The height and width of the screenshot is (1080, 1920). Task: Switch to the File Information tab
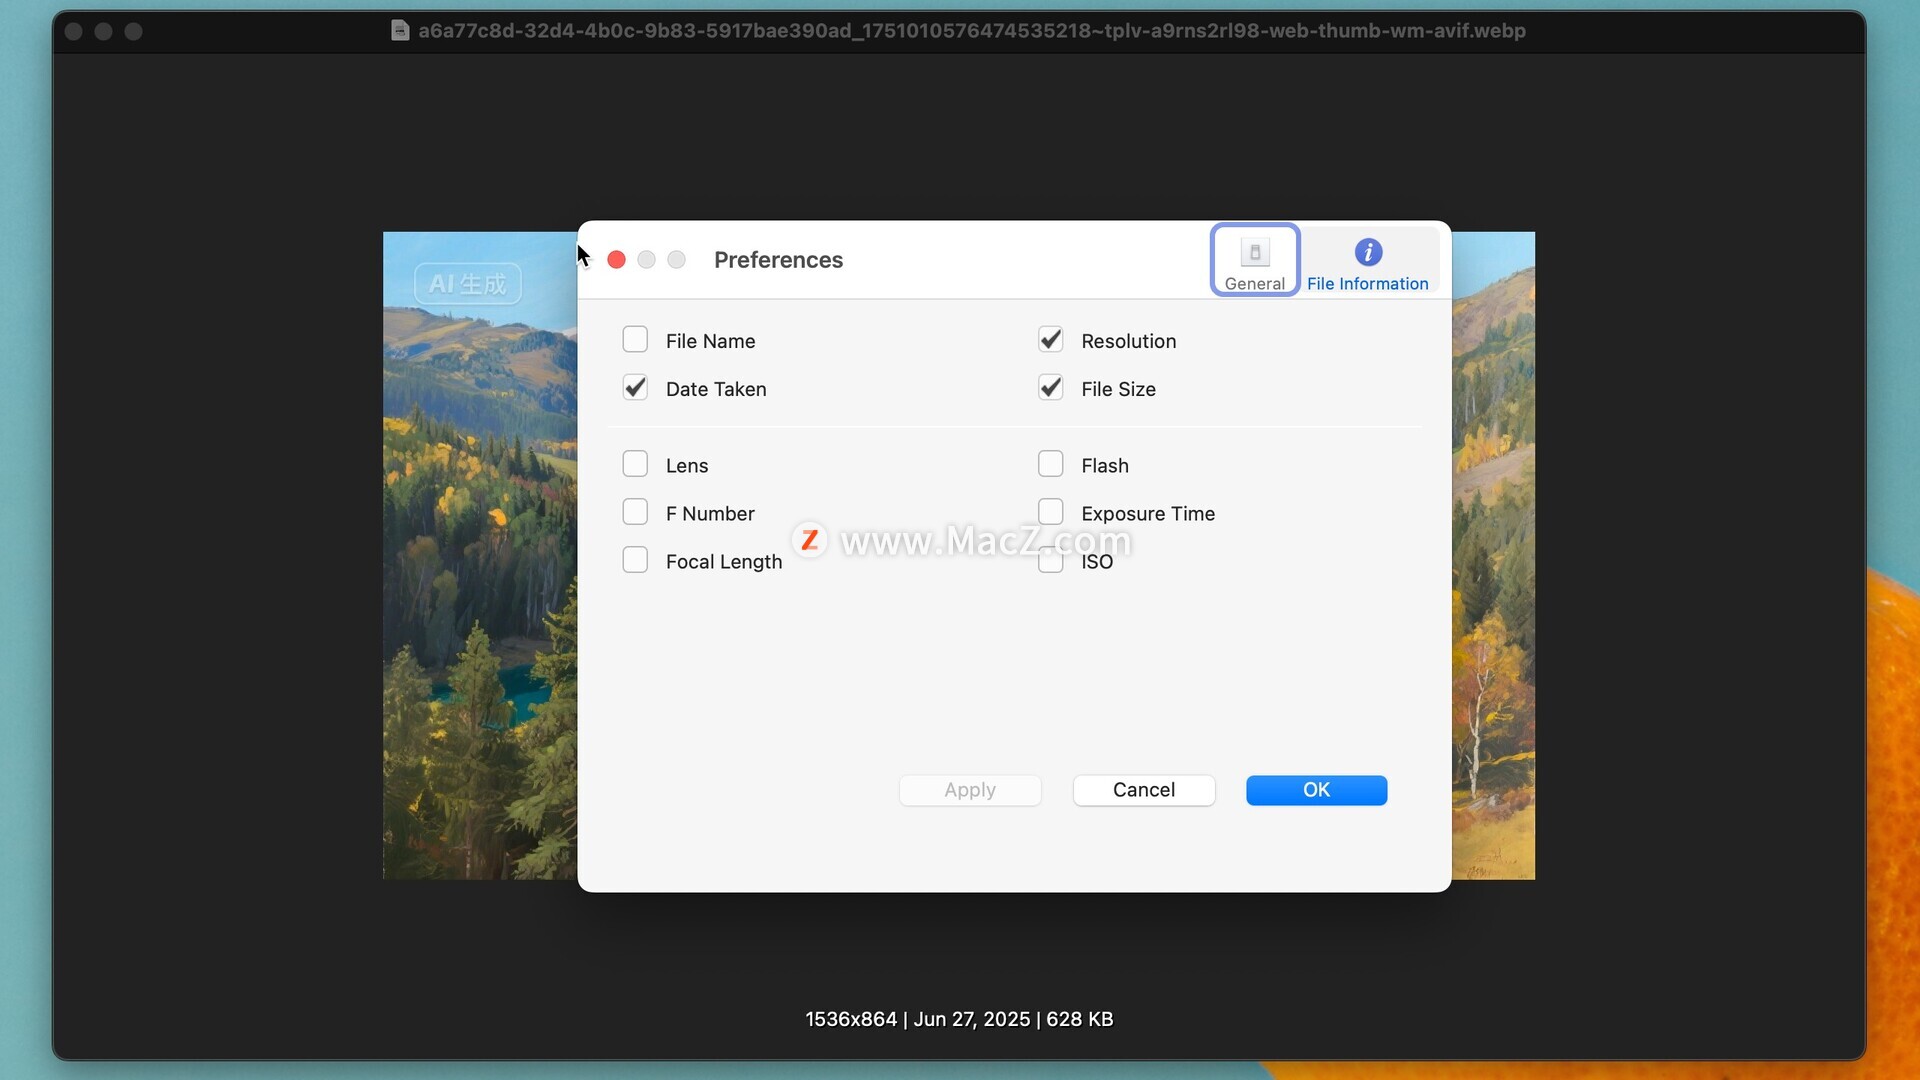click(x=1367, y=260)
